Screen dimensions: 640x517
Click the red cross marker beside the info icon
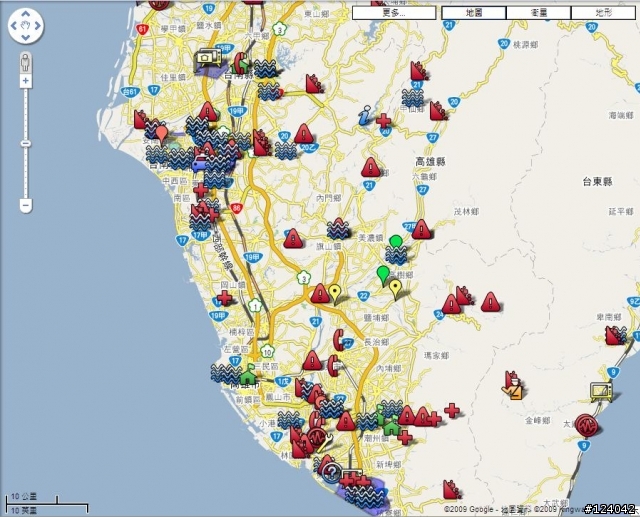(383, 121)
